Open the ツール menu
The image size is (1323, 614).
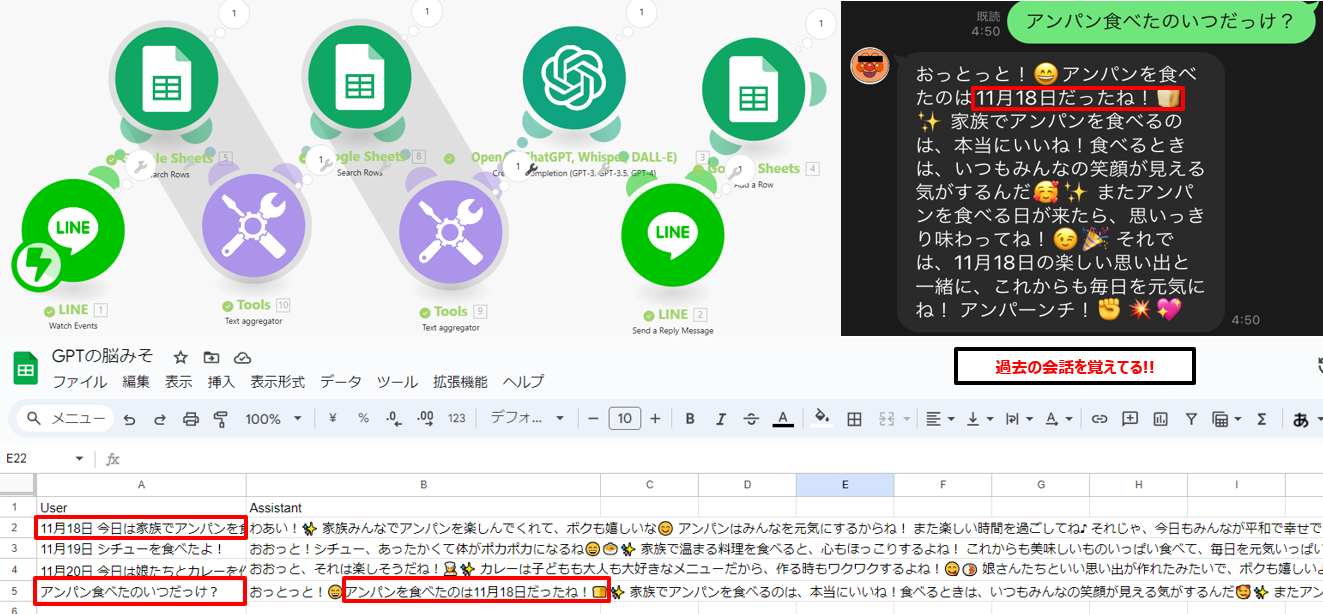(397, 382)
